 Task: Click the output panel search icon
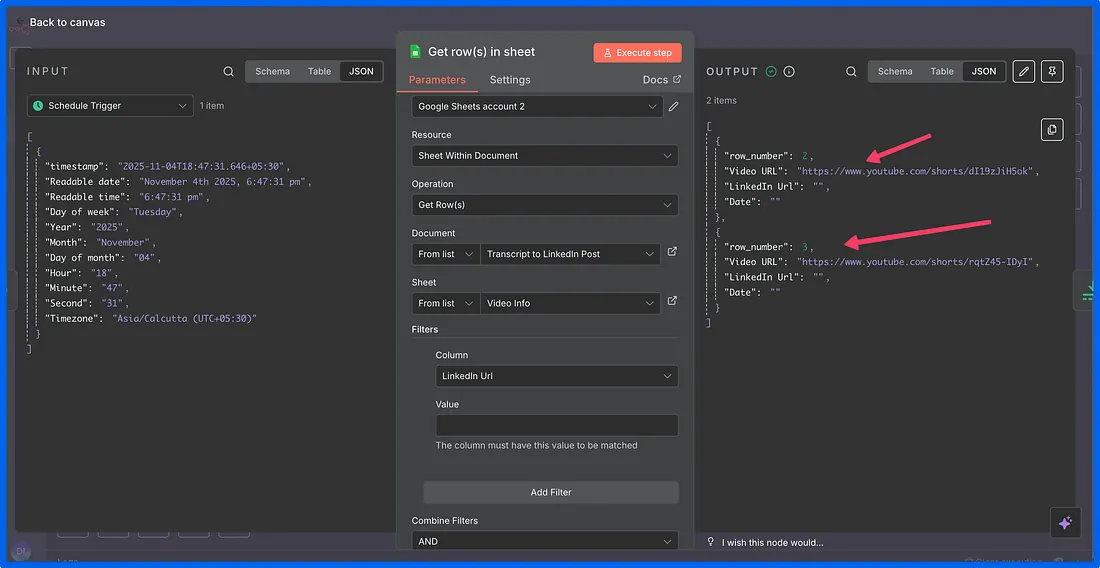(851, 72)
